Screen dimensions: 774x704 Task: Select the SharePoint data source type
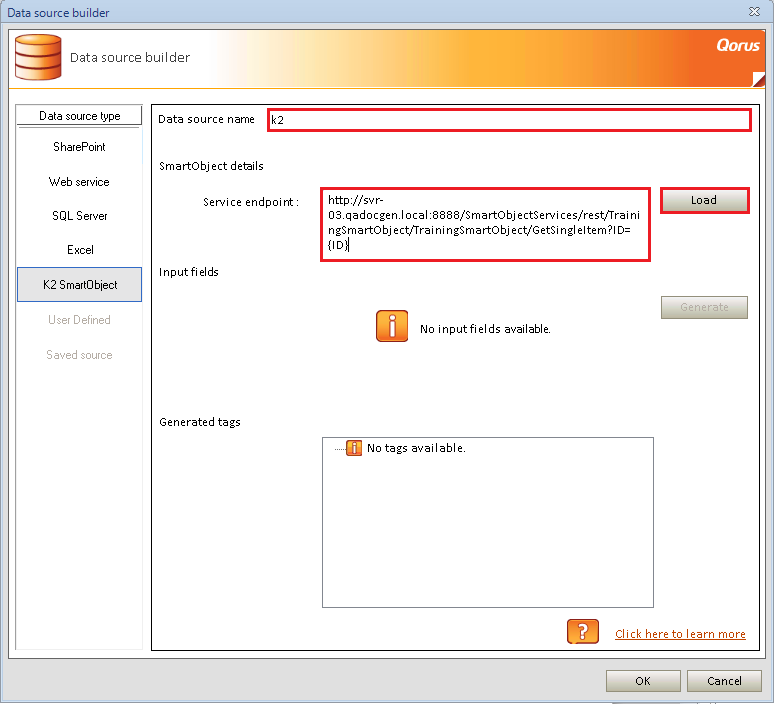click(x=79, y=147)
